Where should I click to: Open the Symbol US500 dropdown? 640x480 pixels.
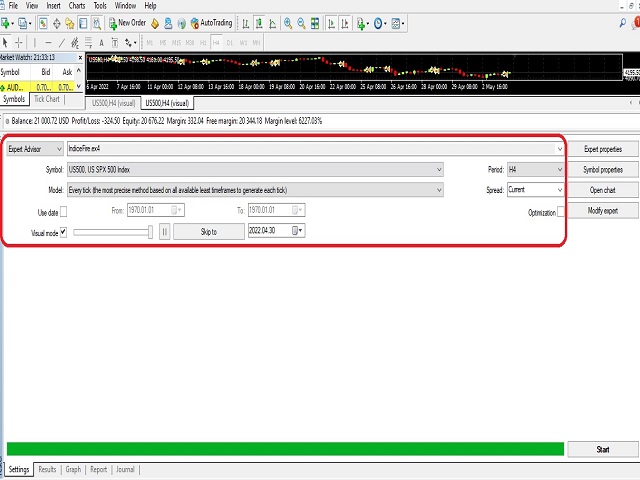(255, 169)
